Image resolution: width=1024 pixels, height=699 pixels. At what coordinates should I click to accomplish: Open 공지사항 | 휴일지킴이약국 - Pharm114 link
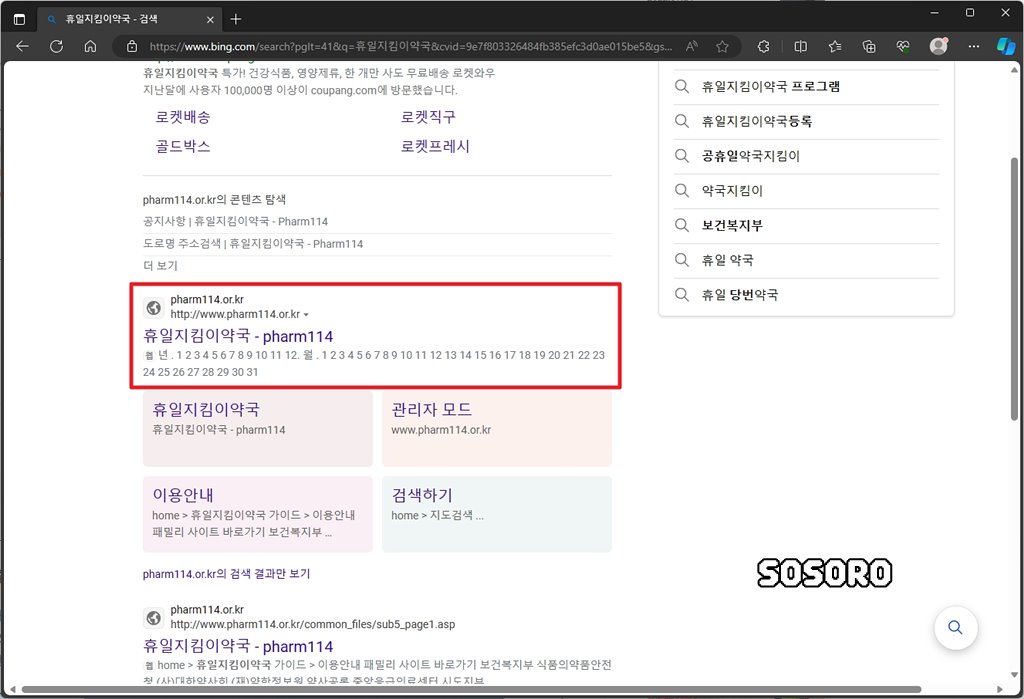click(235, 221)
